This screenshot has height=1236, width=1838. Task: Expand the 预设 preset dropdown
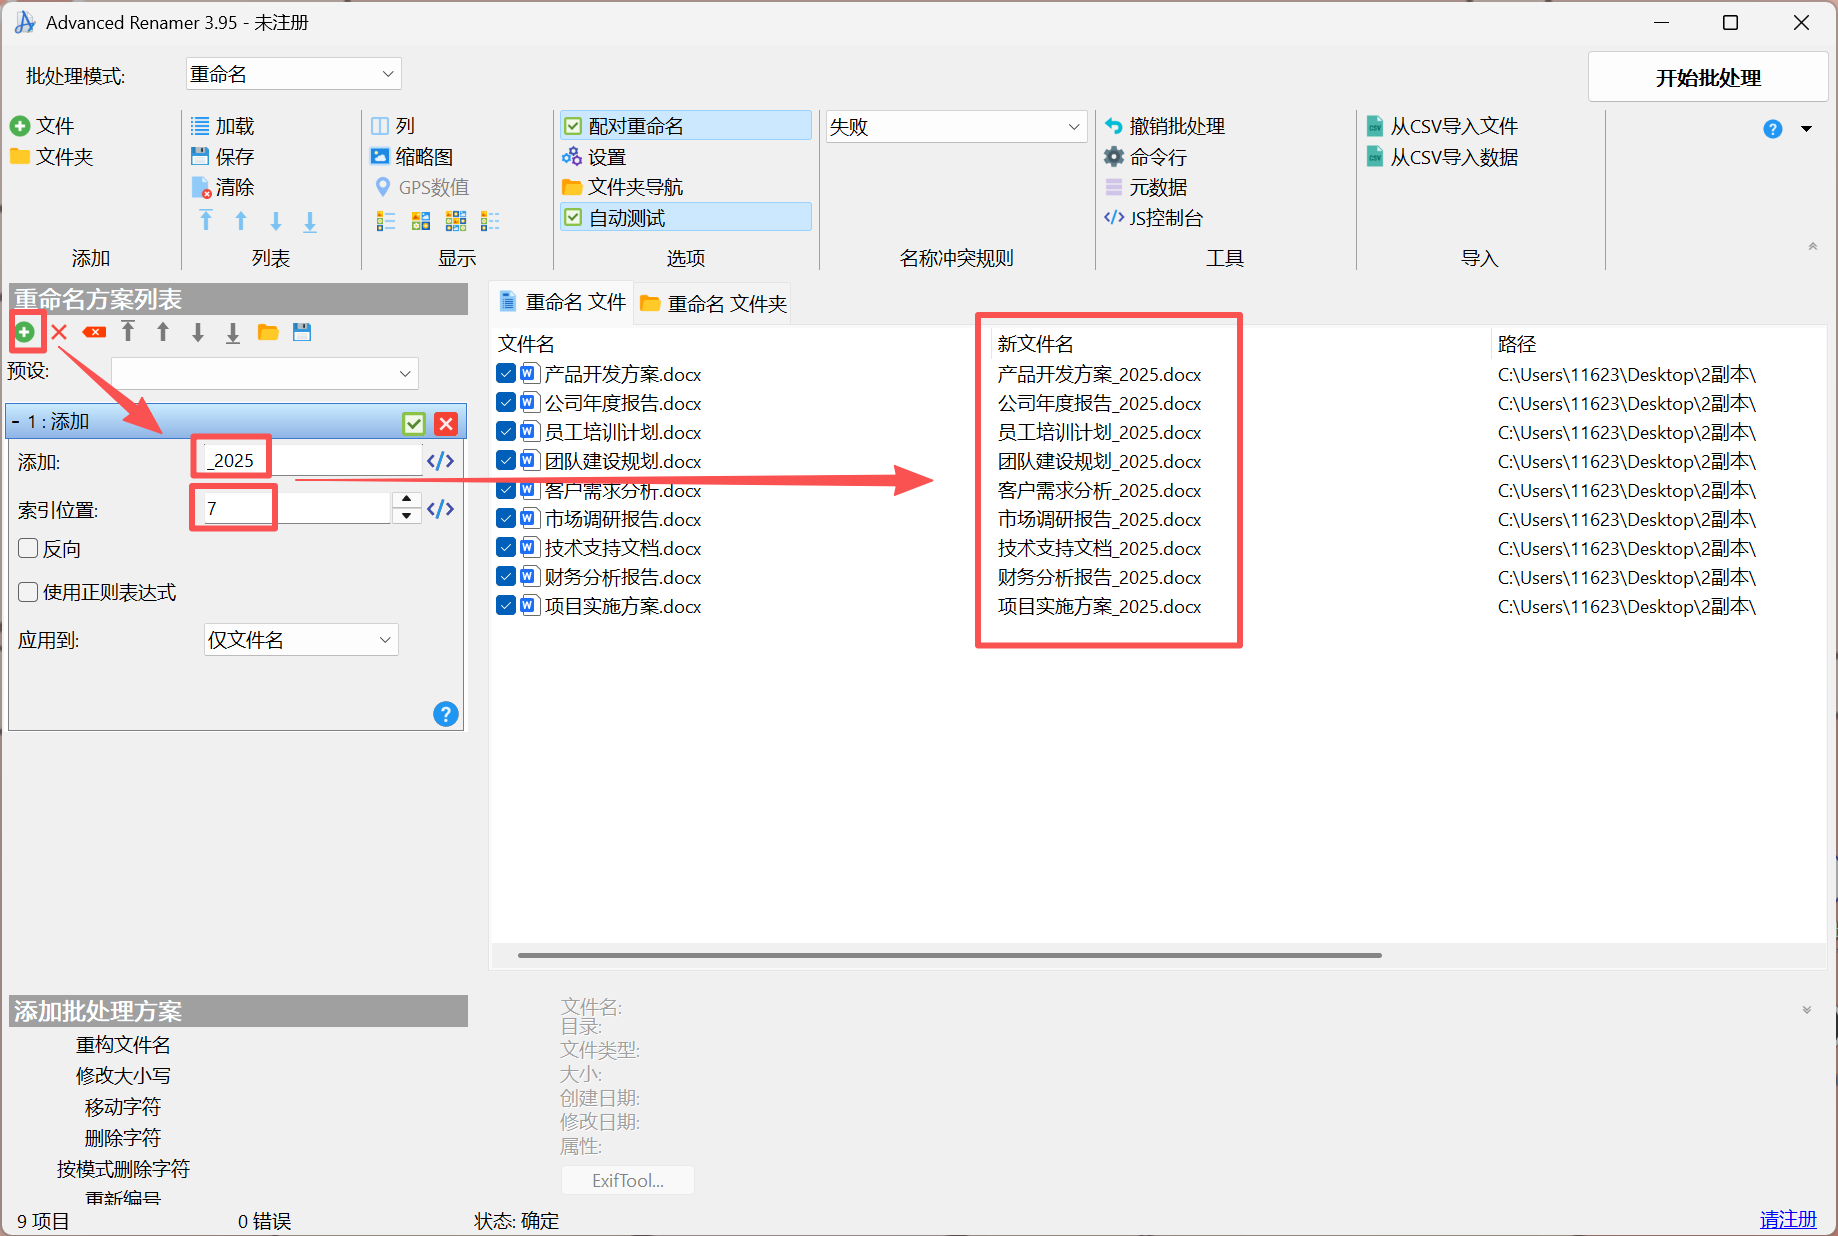(265, 373)
